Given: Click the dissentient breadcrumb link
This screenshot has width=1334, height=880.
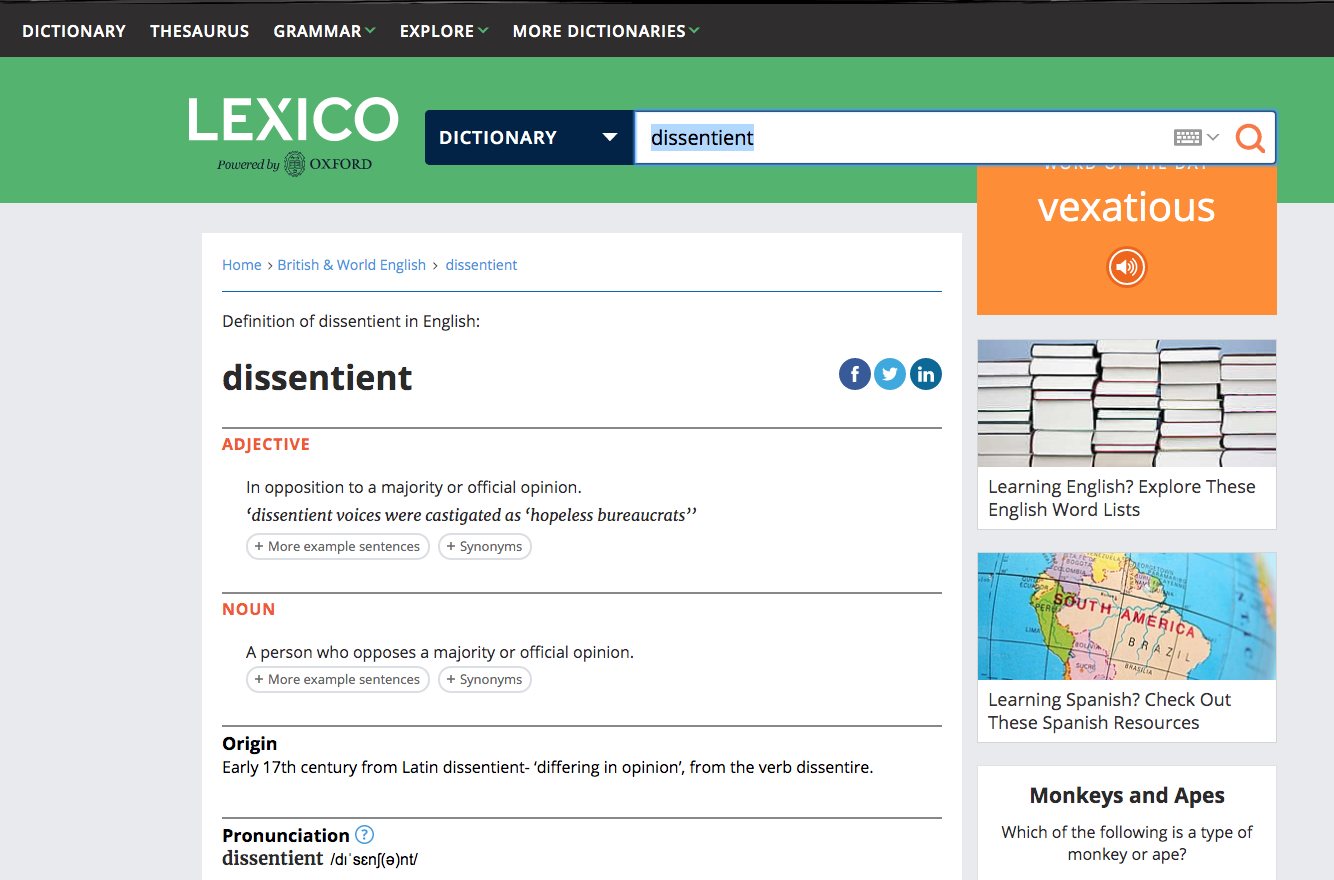Looking at the screenshot, I should pyautogui.click(x=482, y=265).
